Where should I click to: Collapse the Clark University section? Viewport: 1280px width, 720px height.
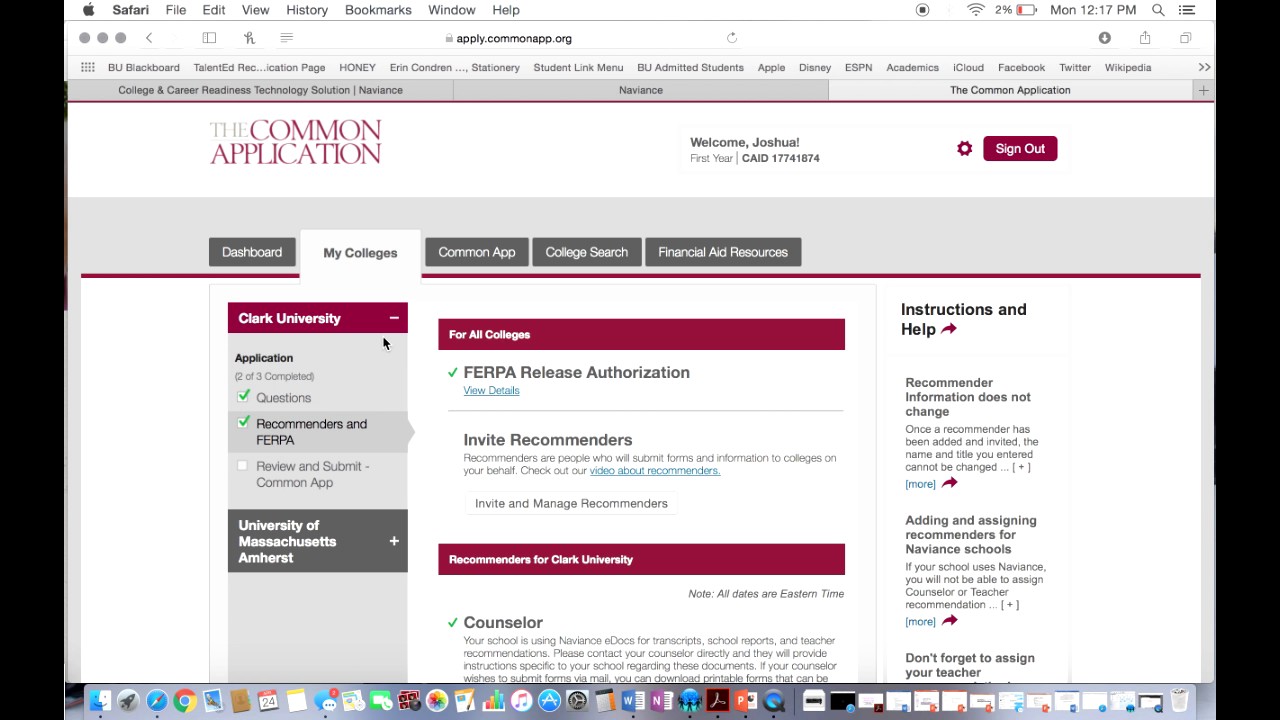(394, 318)
